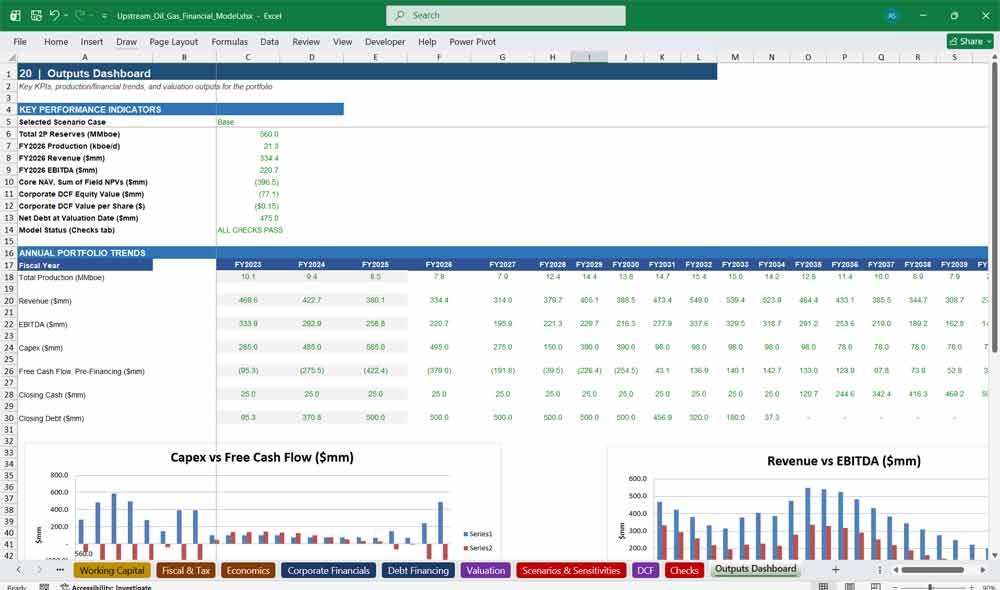Open the Developer ribbon tab
The width and height of the screenshot is (1000, 590).
(x=385, y=41)
